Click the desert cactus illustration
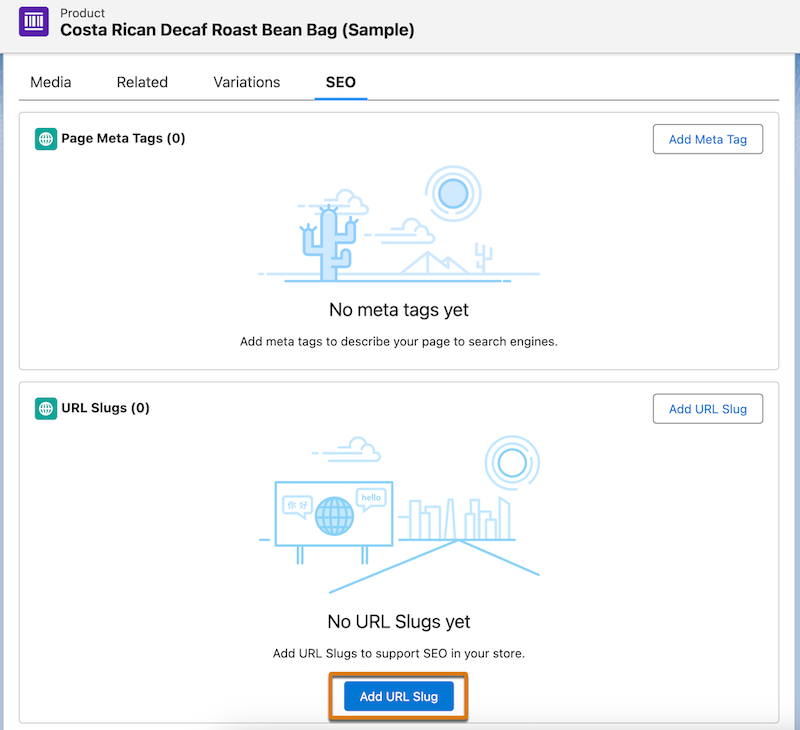 [x=398, y=224]
